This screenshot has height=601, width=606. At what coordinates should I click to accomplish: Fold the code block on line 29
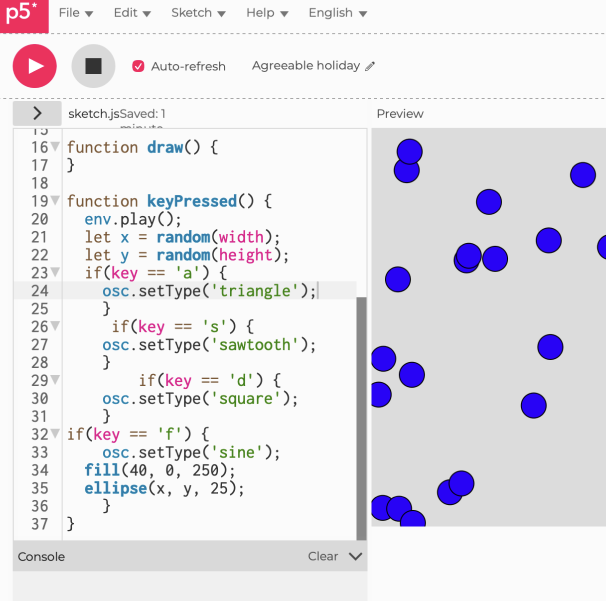tap(56, 379)
